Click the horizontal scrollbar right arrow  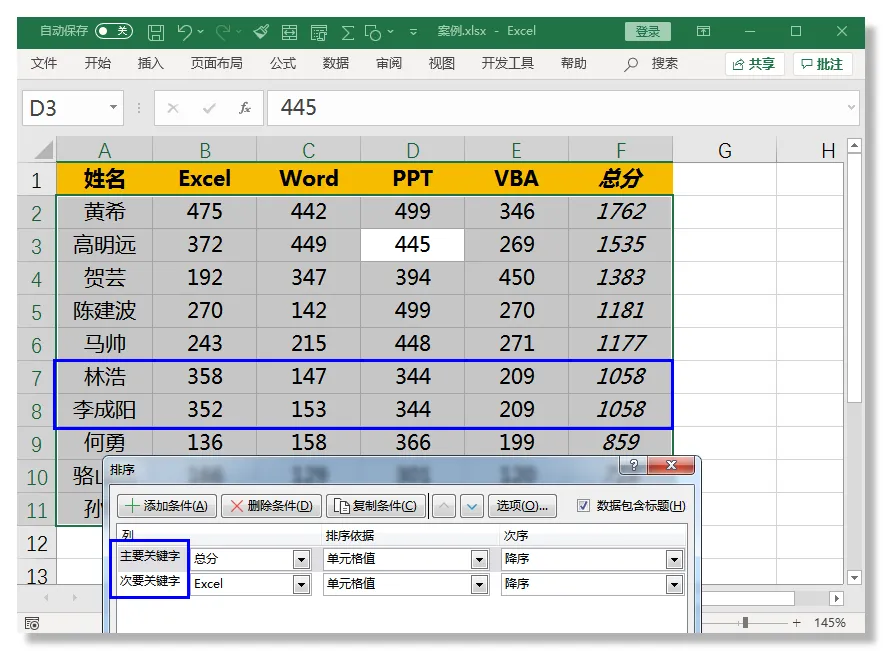836,598
